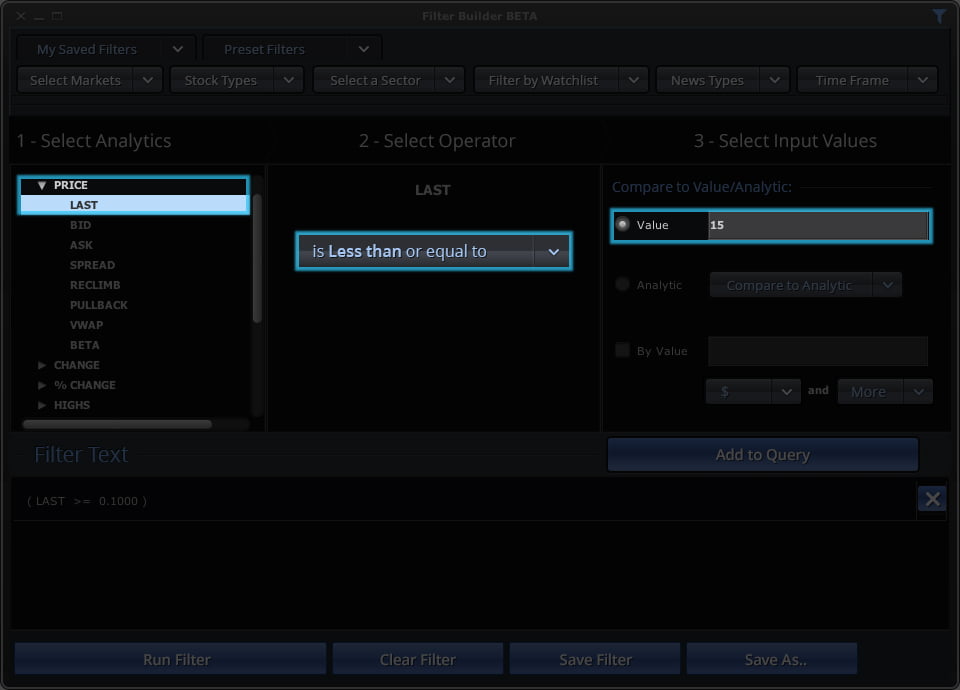The height and width of the screenshot is (690, 960).
Task: Remove the LAST >= 0.1000 query with X
Action: (932, 499)
